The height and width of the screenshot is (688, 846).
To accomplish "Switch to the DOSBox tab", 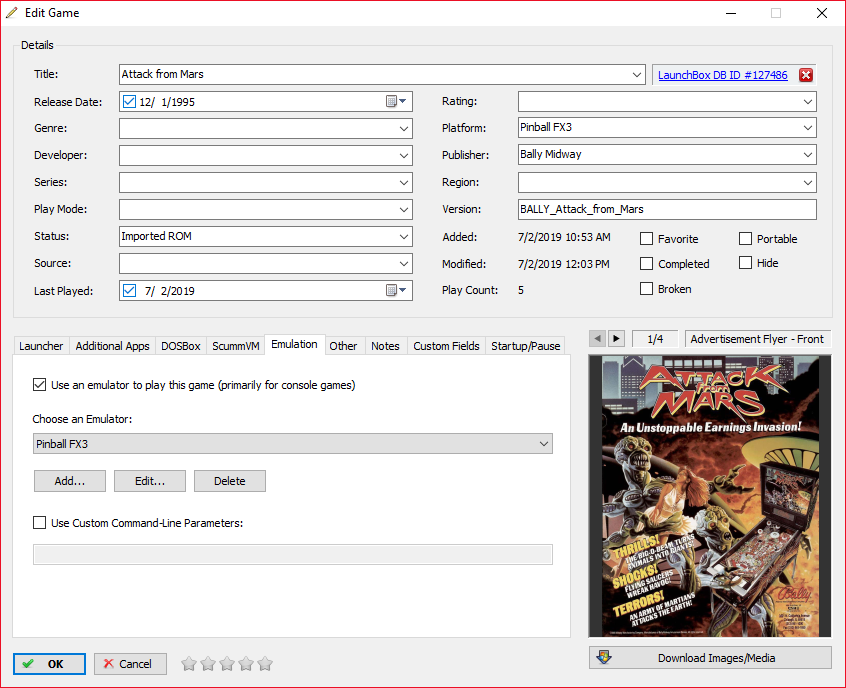I will tap(181, 346).
